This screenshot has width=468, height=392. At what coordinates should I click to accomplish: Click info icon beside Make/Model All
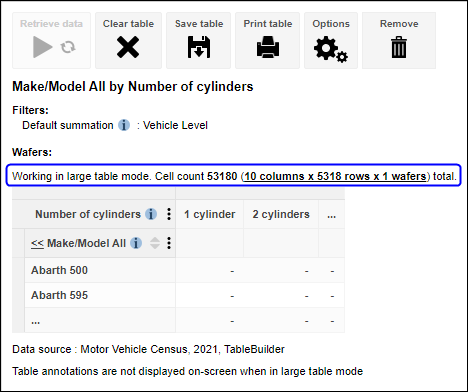[136, 243]
